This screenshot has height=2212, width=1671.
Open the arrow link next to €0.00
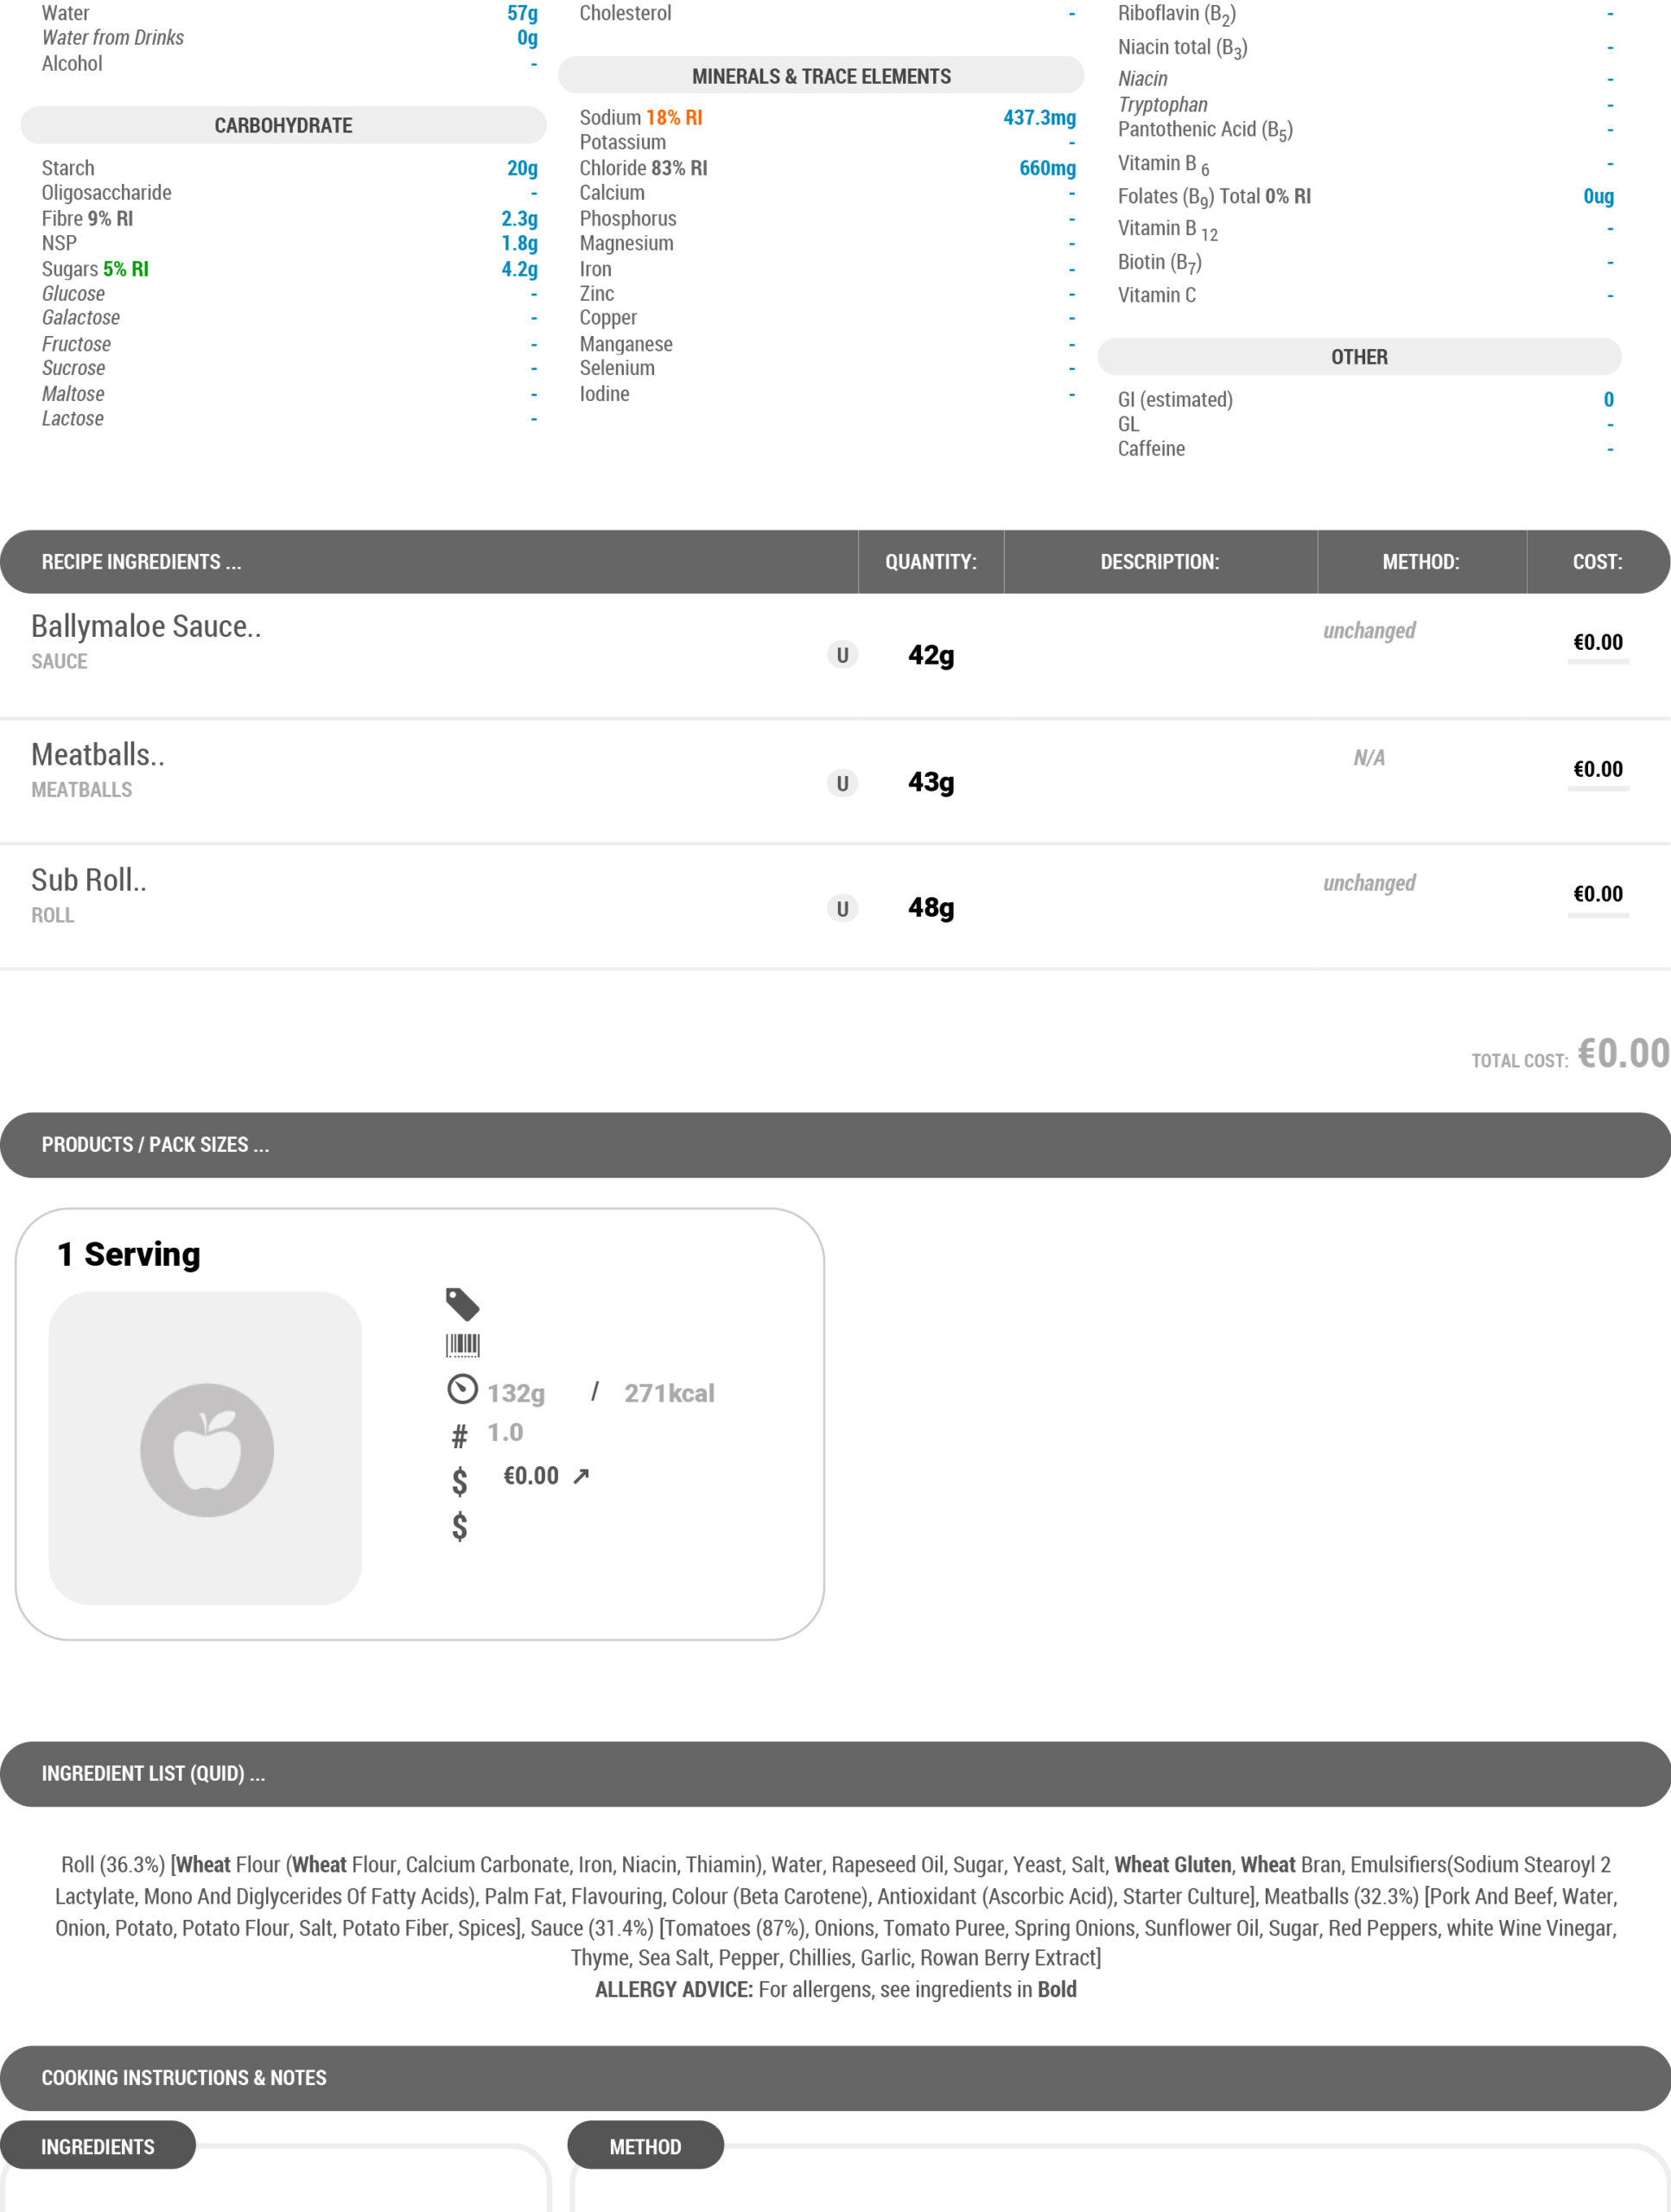(x=581, y=1476)
